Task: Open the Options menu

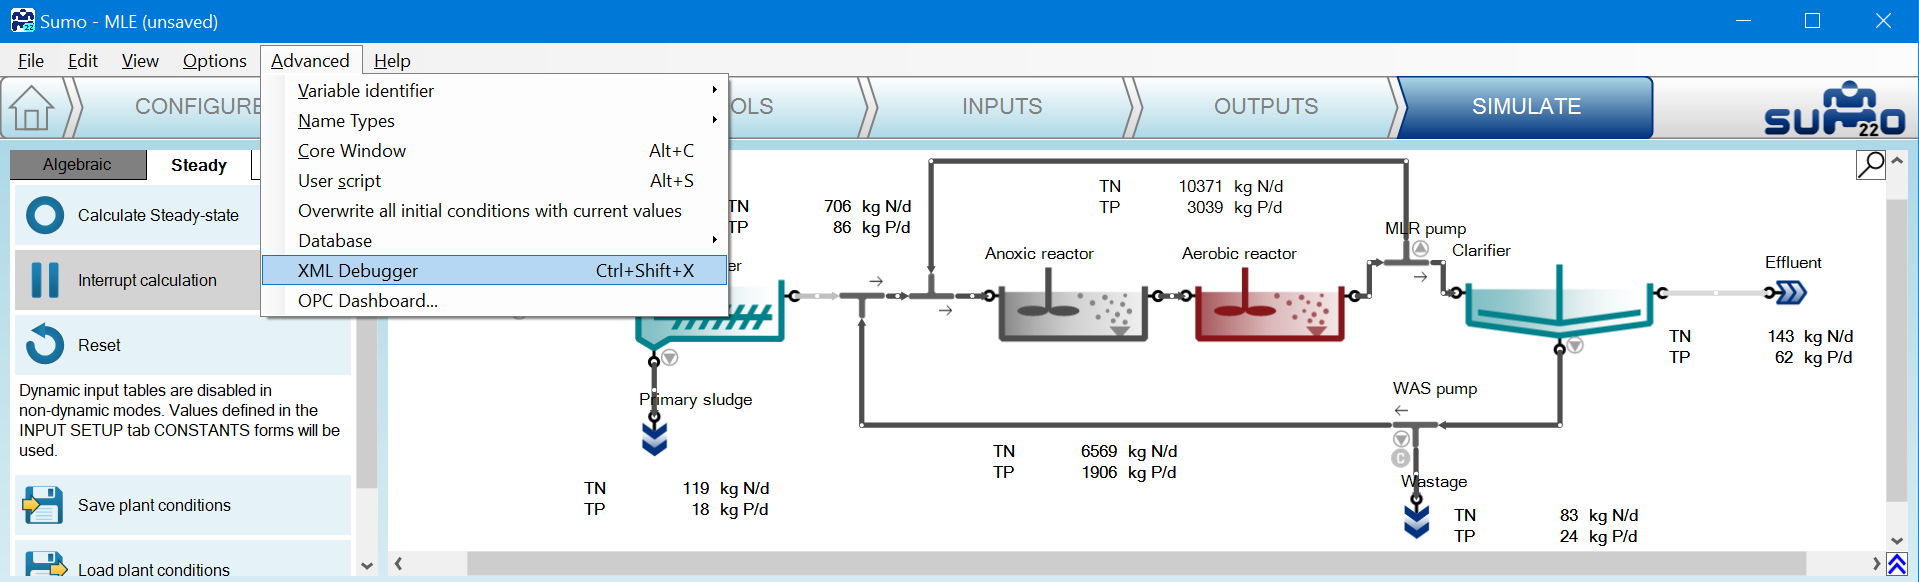Action: (x=214, y=61)
